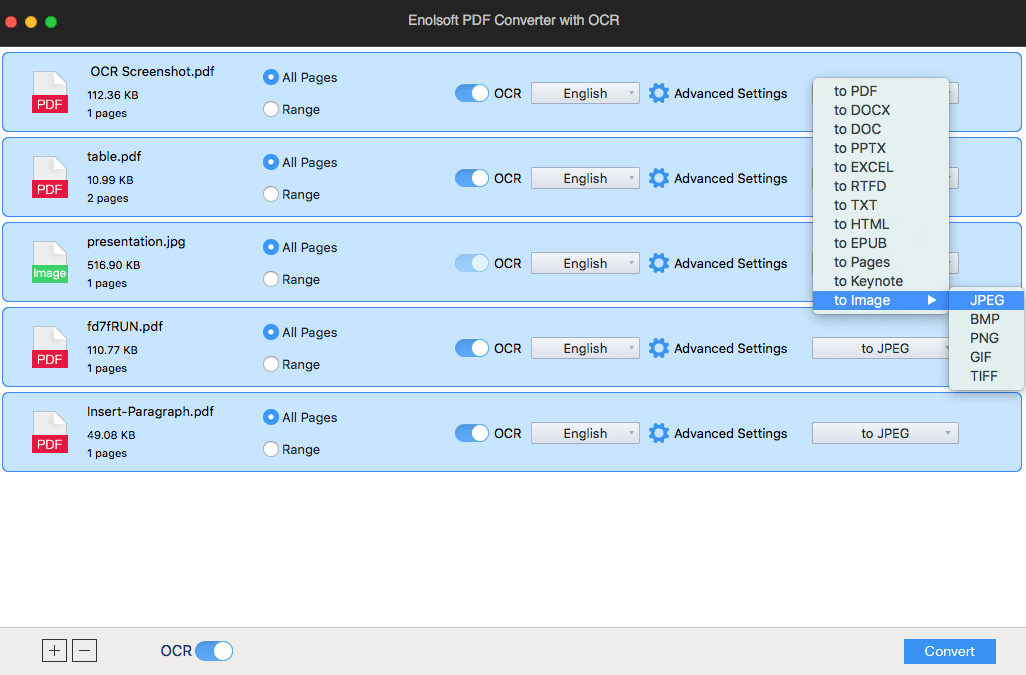The width and height of the screenshot is (1026, 675).
Task: Pick PNG in the image submenu
Action: tap(987, 338)
